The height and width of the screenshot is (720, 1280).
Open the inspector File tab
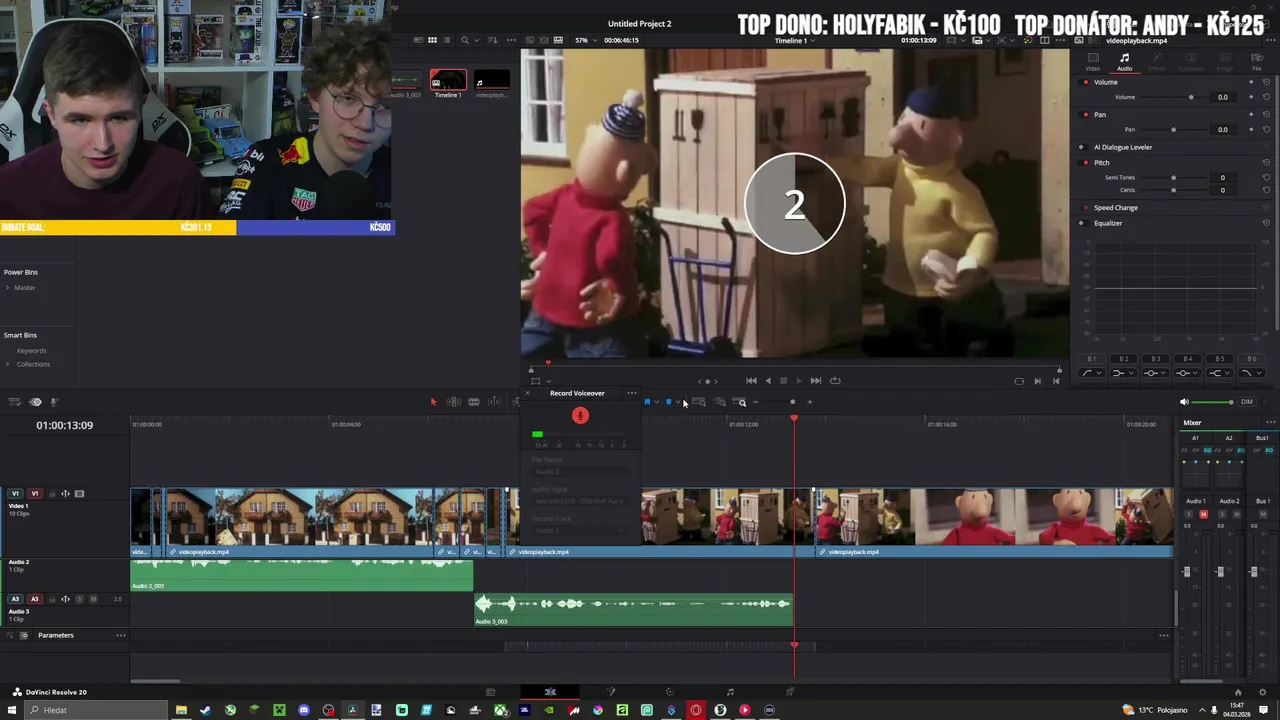[1257, 62]
